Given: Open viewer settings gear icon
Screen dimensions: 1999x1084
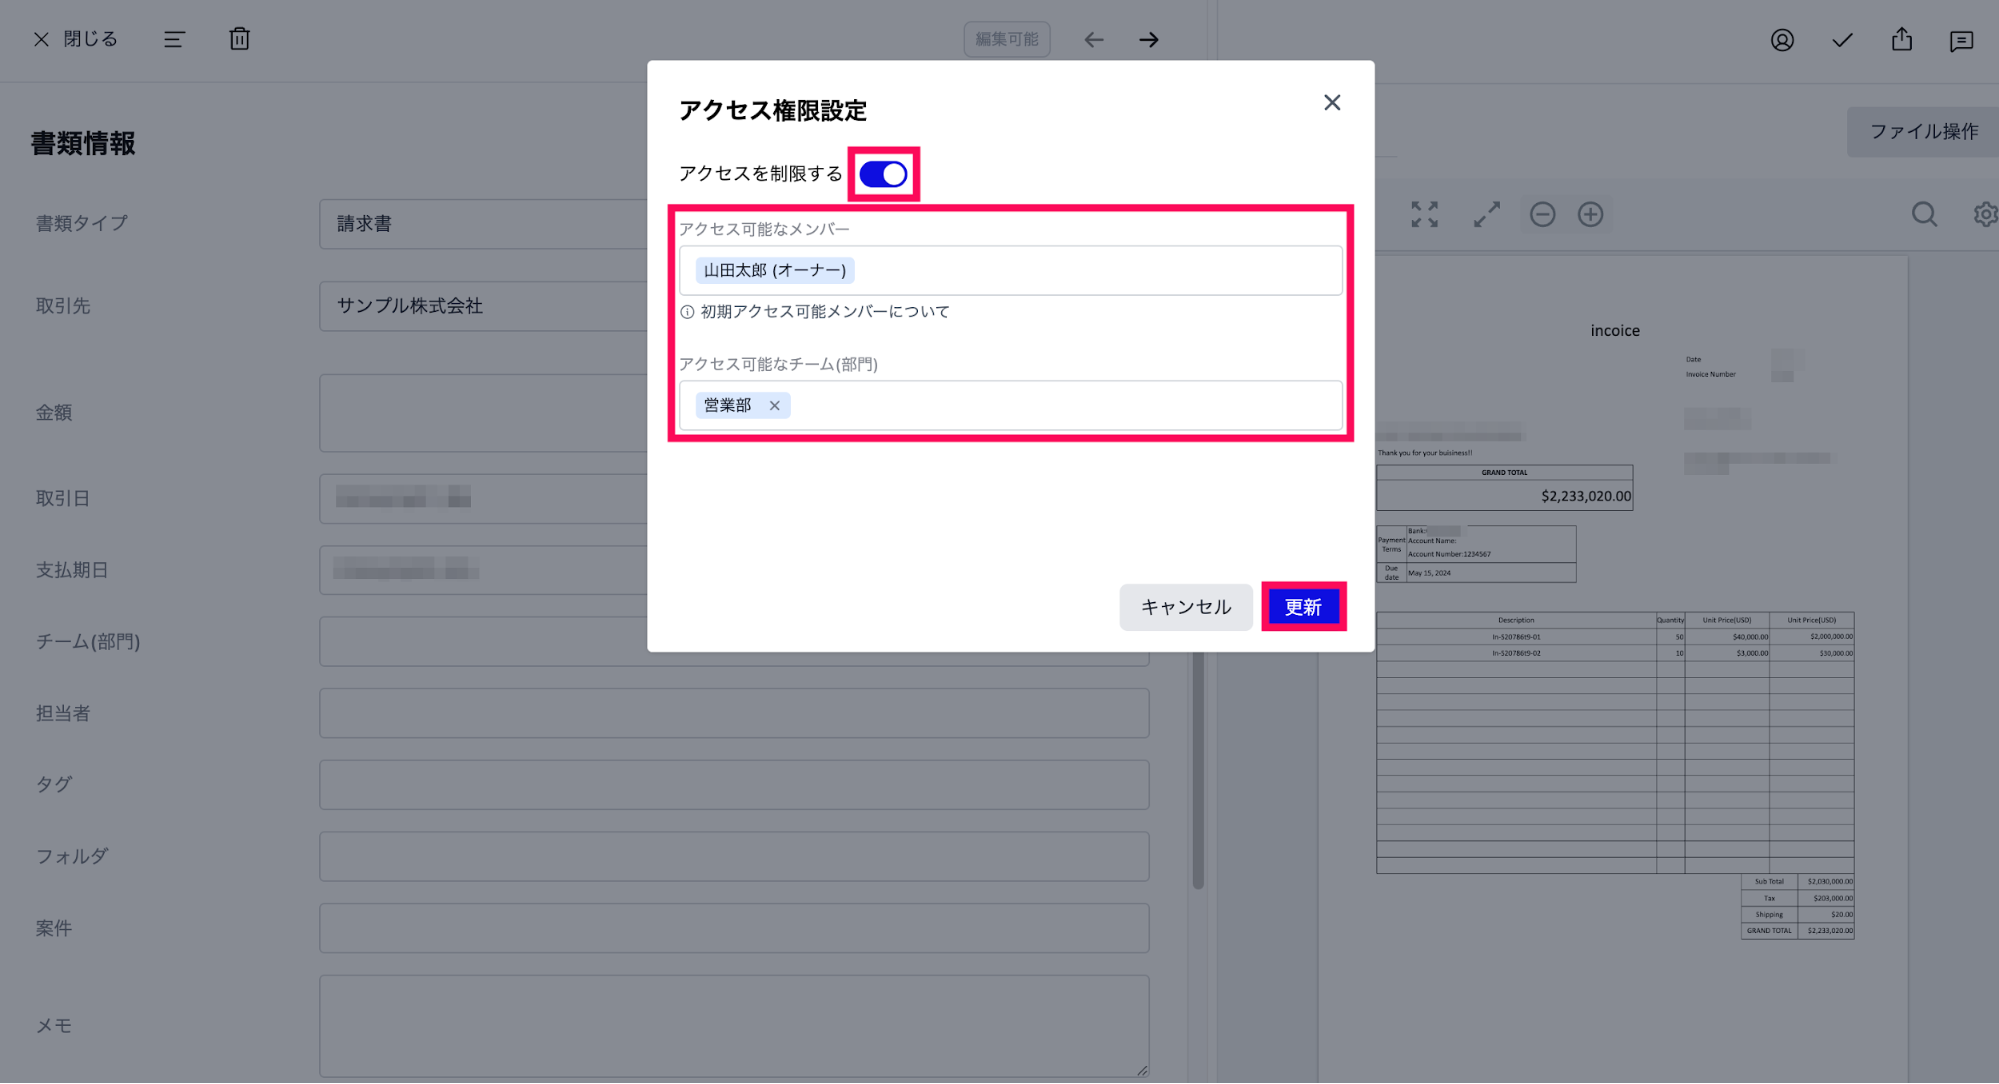Looking at the screenshot, I should [1985, 214].
